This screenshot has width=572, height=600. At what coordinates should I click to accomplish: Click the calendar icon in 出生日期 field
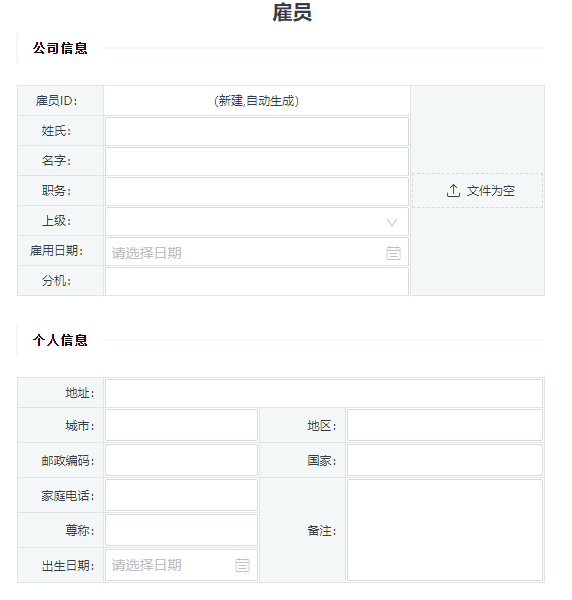(x=242, y=565)
